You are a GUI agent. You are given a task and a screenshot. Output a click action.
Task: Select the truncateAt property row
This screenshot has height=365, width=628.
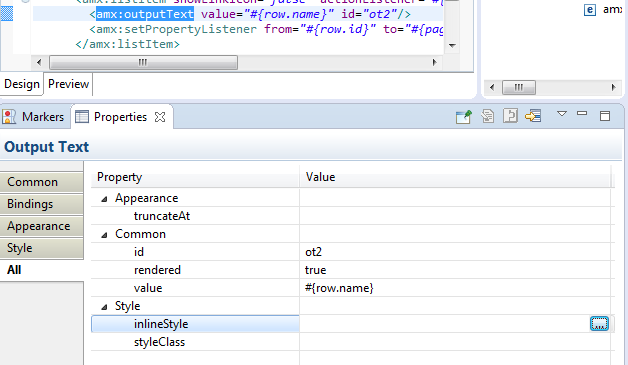click(352, 216)
